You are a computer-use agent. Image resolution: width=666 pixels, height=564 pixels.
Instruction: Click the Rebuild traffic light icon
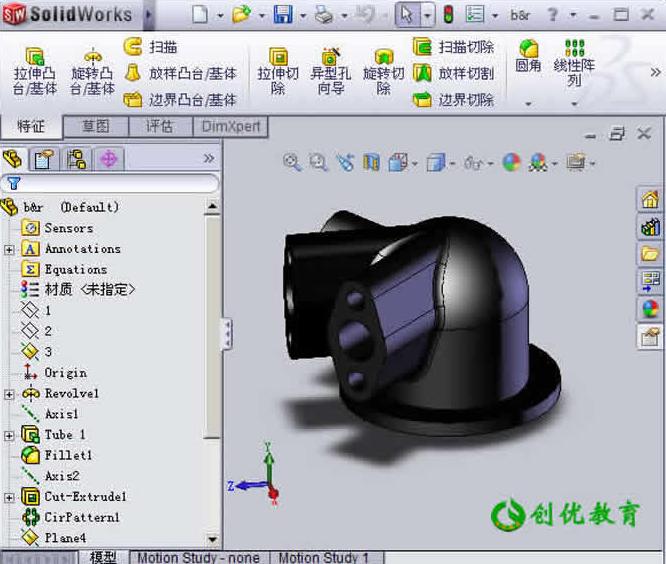(448, 15)
